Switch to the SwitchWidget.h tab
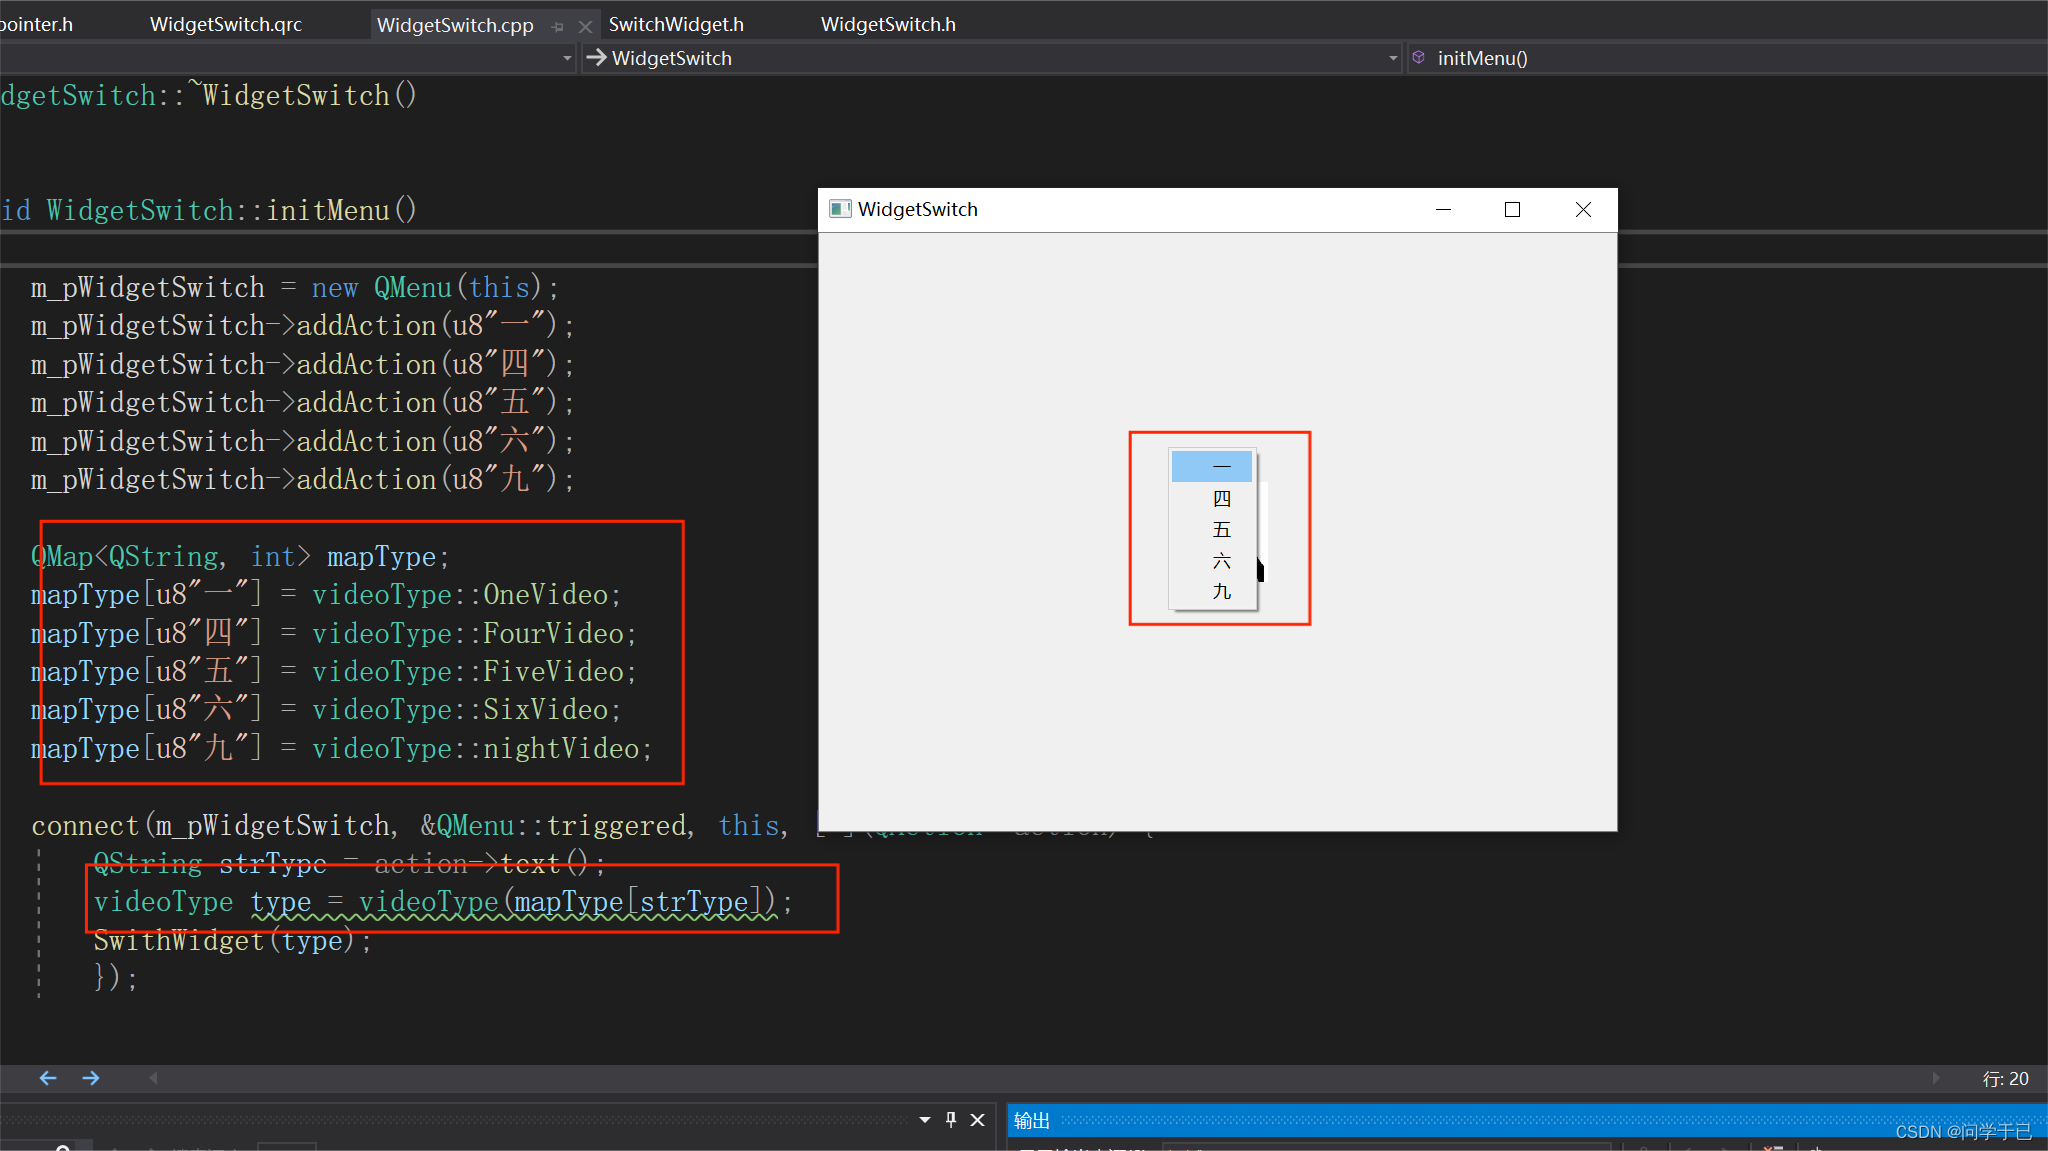The height and width of the screenshot is (1151, 2048). click(676, 24)
